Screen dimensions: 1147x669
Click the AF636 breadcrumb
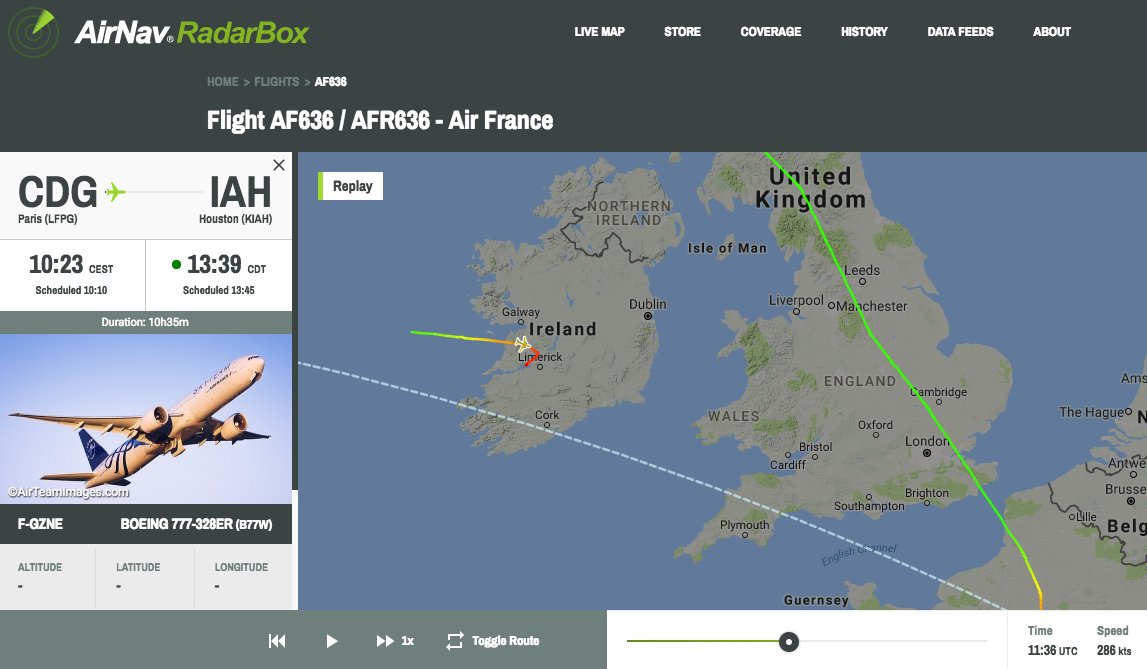coord(331,82)
